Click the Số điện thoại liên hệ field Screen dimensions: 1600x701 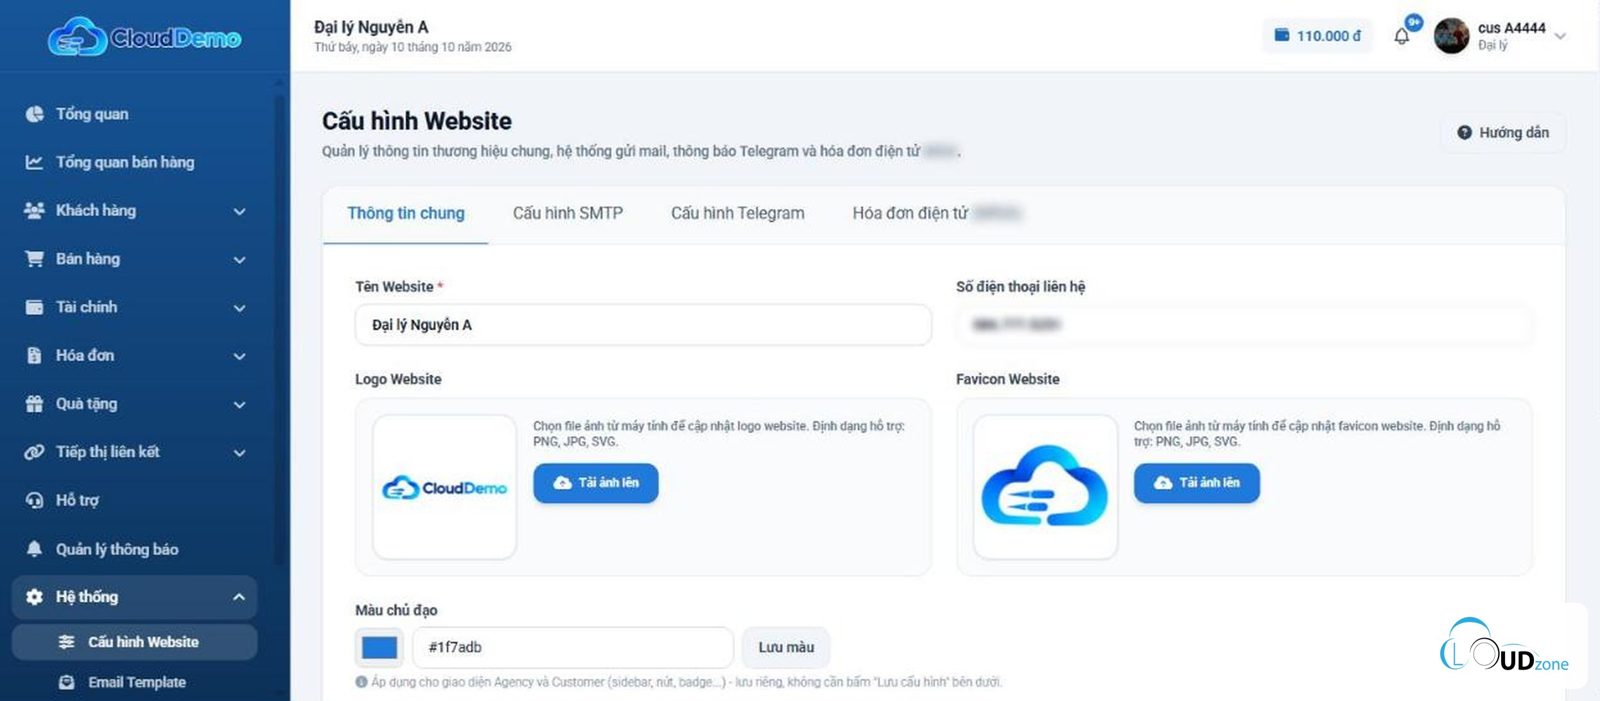coord(1244,325)
